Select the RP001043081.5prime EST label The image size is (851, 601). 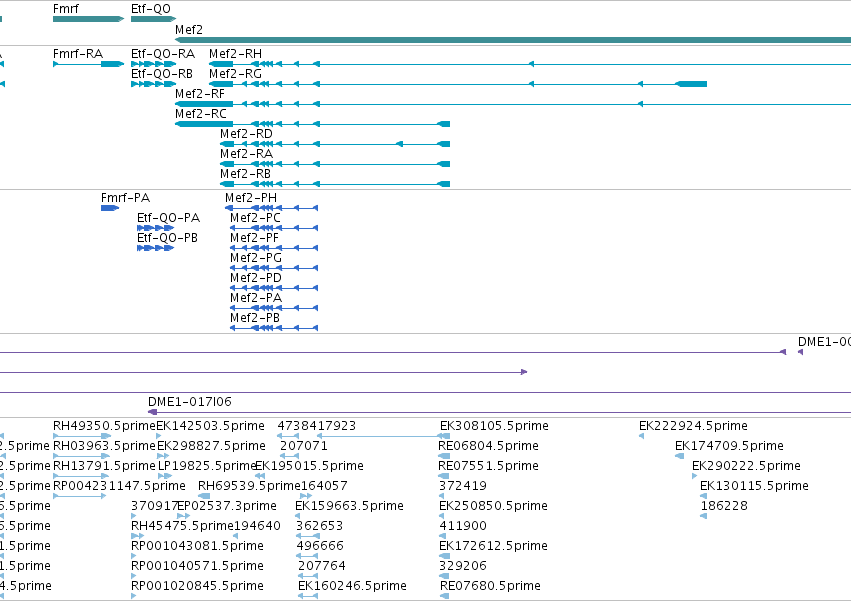(198, 547)
